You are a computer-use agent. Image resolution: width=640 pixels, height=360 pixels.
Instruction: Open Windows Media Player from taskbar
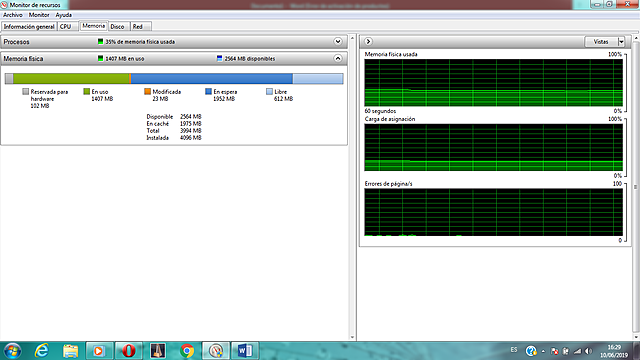point(99,351)
